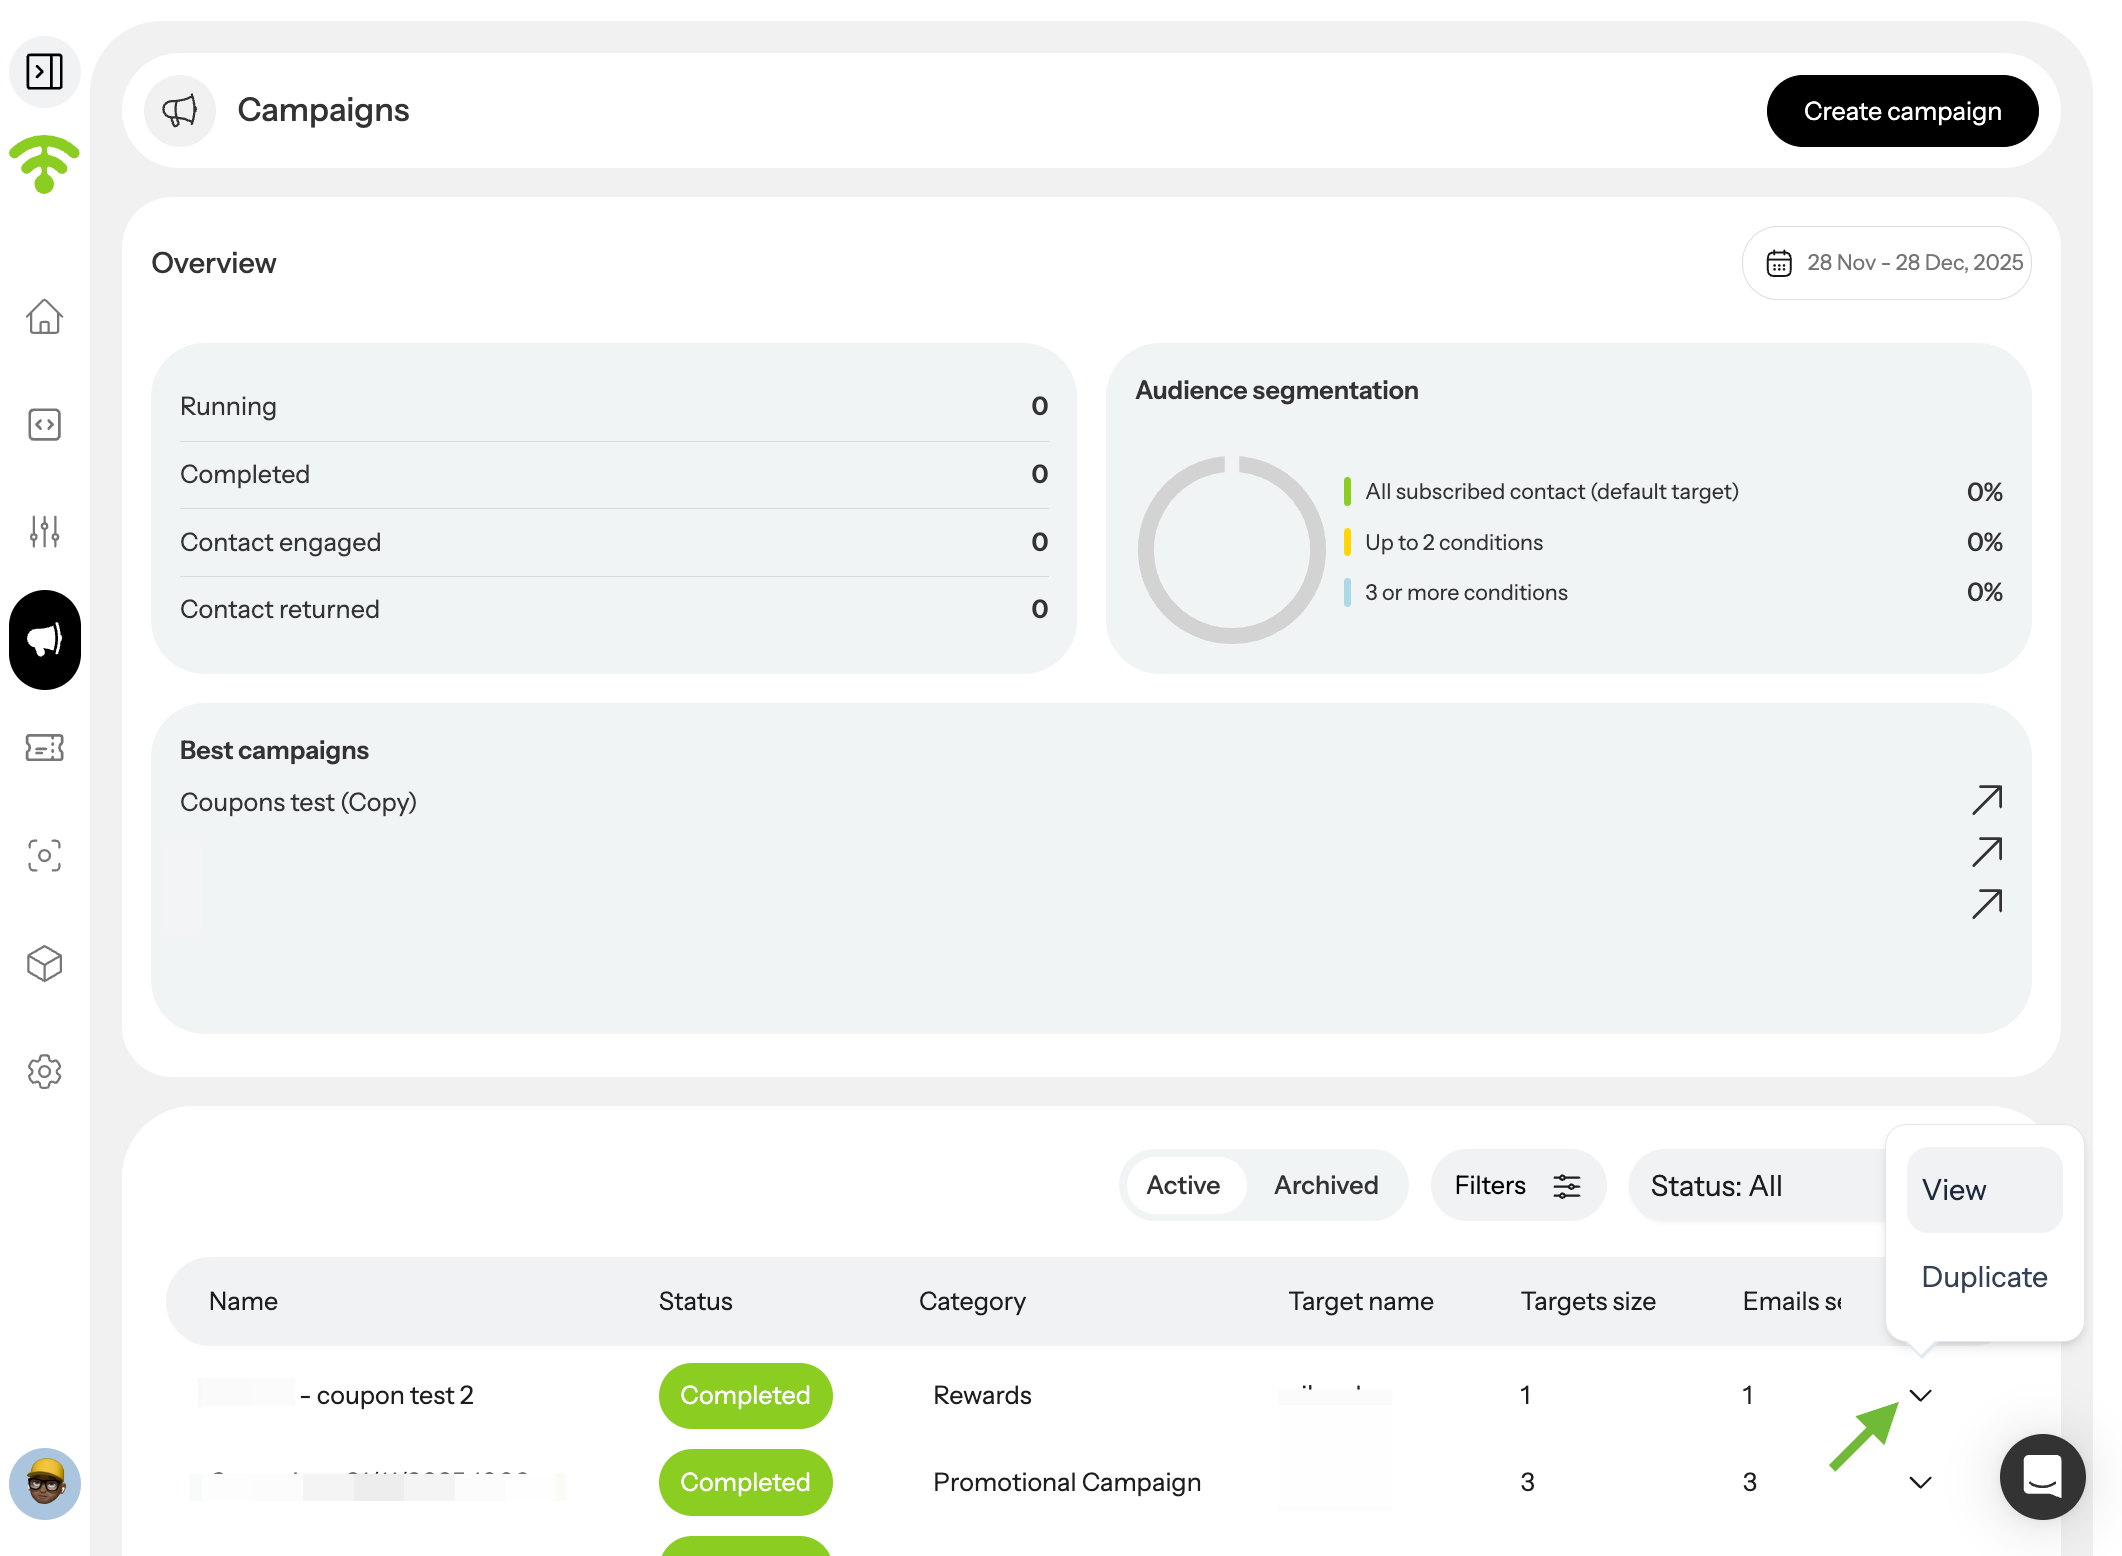The height and width of the screenshot is (1556, 2122).
Task: Open the code brackets sidebar icon
Action: point(45,425)
